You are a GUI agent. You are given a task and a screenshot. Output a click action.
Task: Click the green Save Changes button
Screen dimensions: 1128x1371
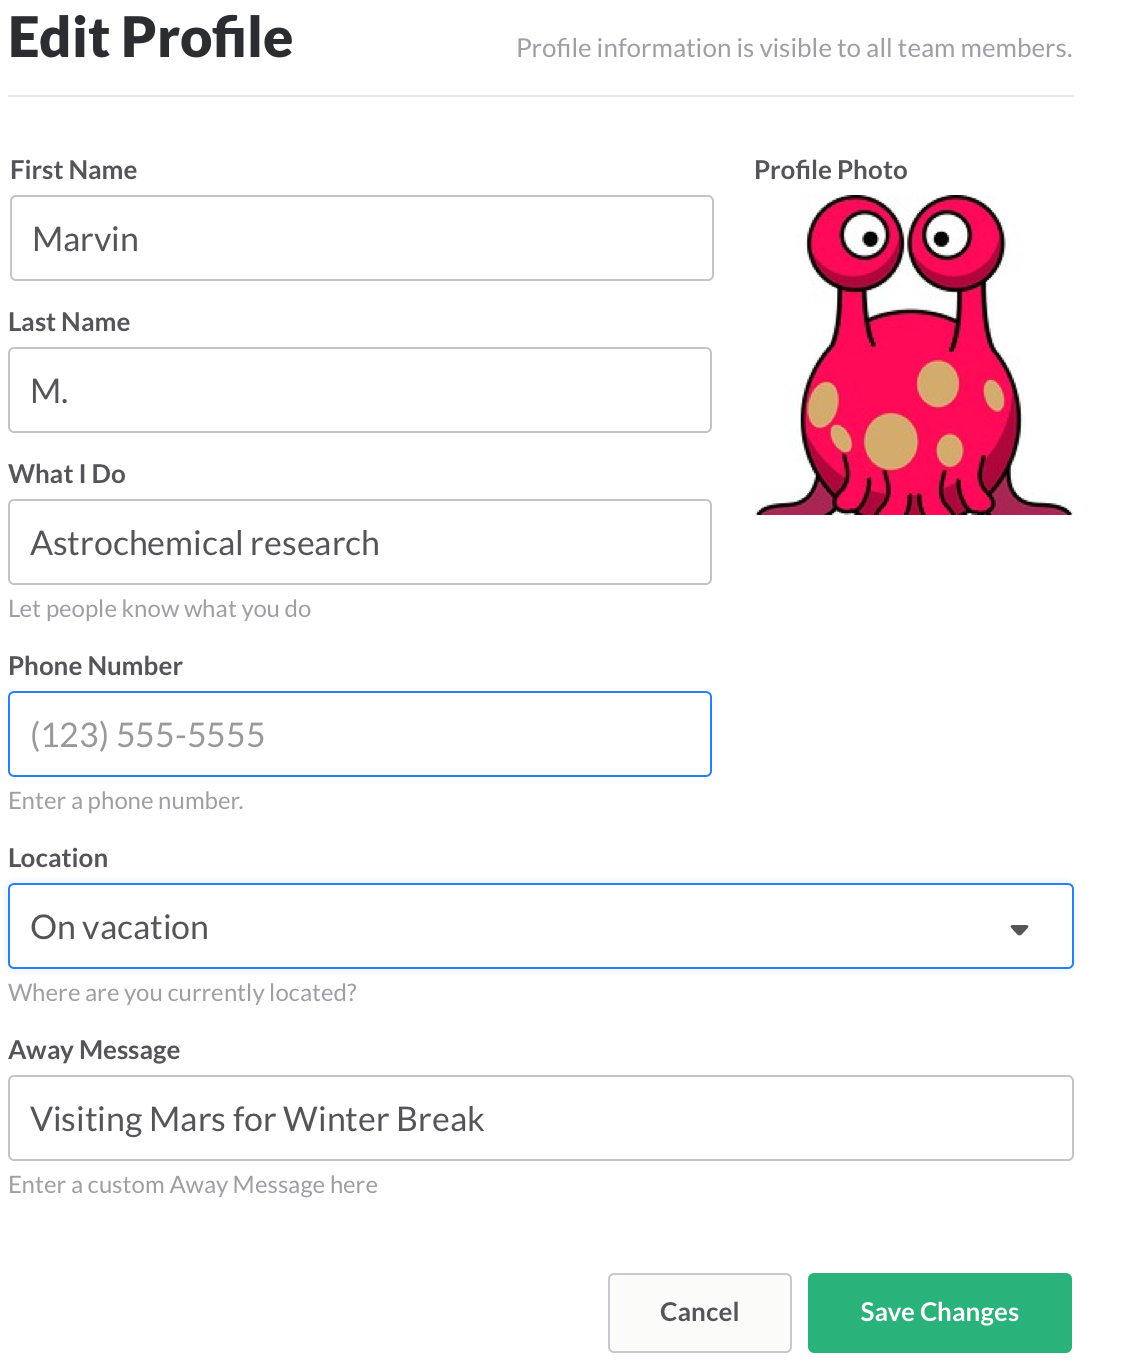pyautogui.click(x=939, y=1312)
